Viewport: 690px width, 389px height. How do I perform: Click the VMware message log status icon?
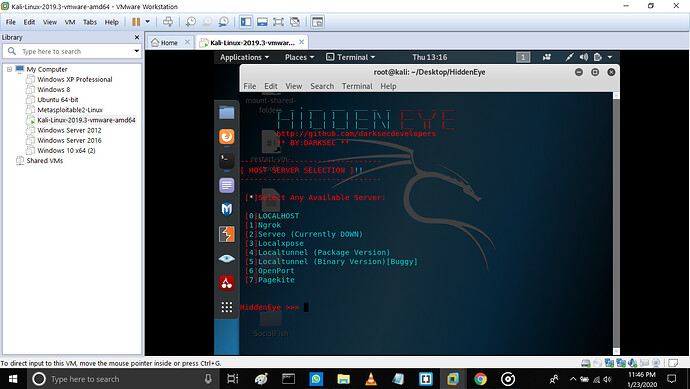coord(673,363)
